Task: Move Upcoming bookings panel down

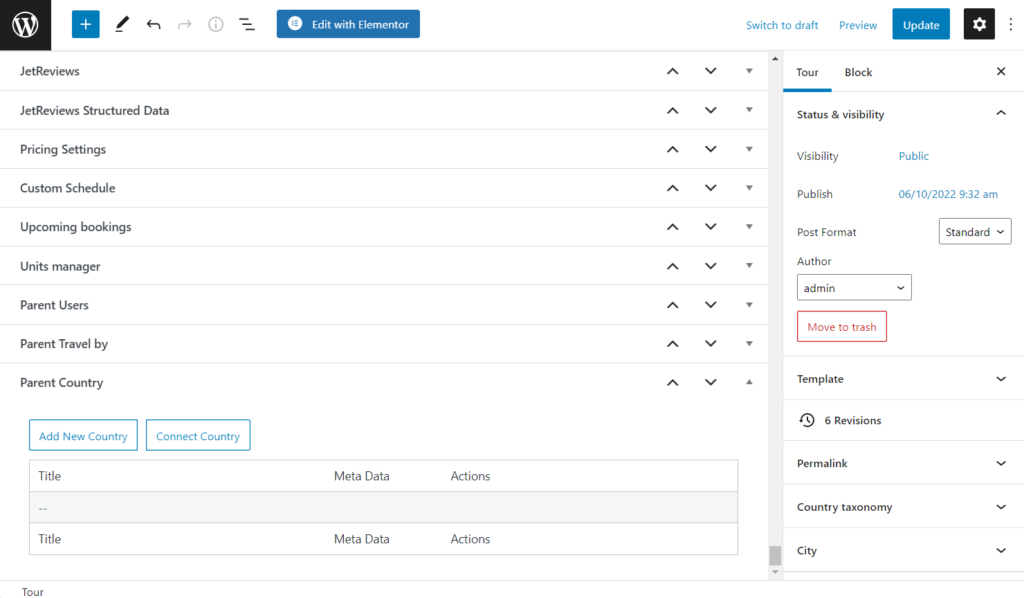Action: click(x=711, y=227)
